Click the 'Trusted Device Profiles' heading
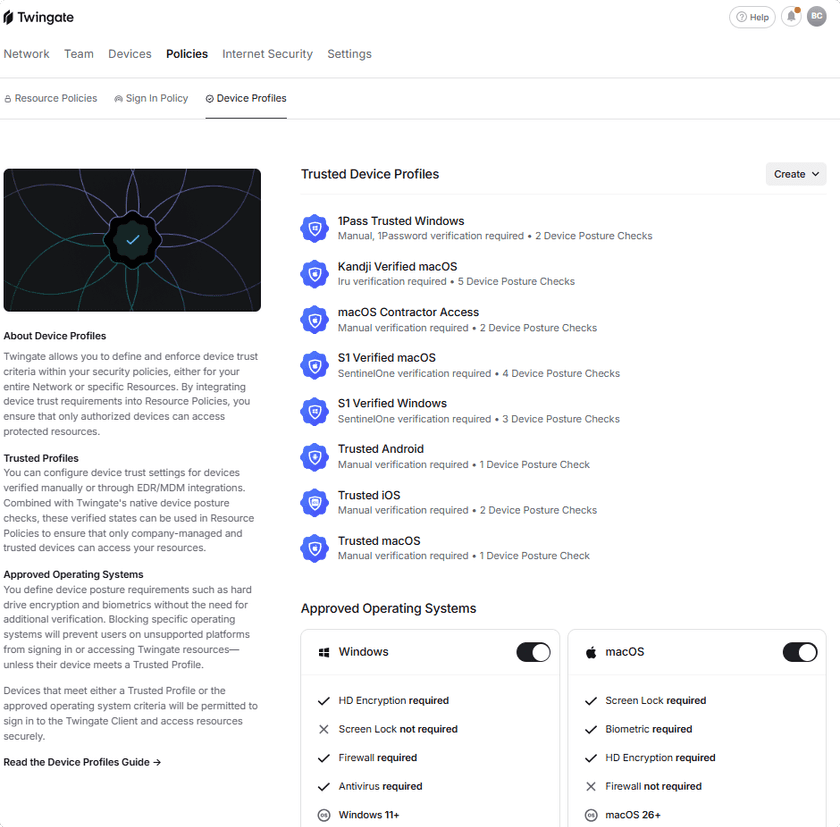This screenshot has height=827, width=840. (370, 174)
